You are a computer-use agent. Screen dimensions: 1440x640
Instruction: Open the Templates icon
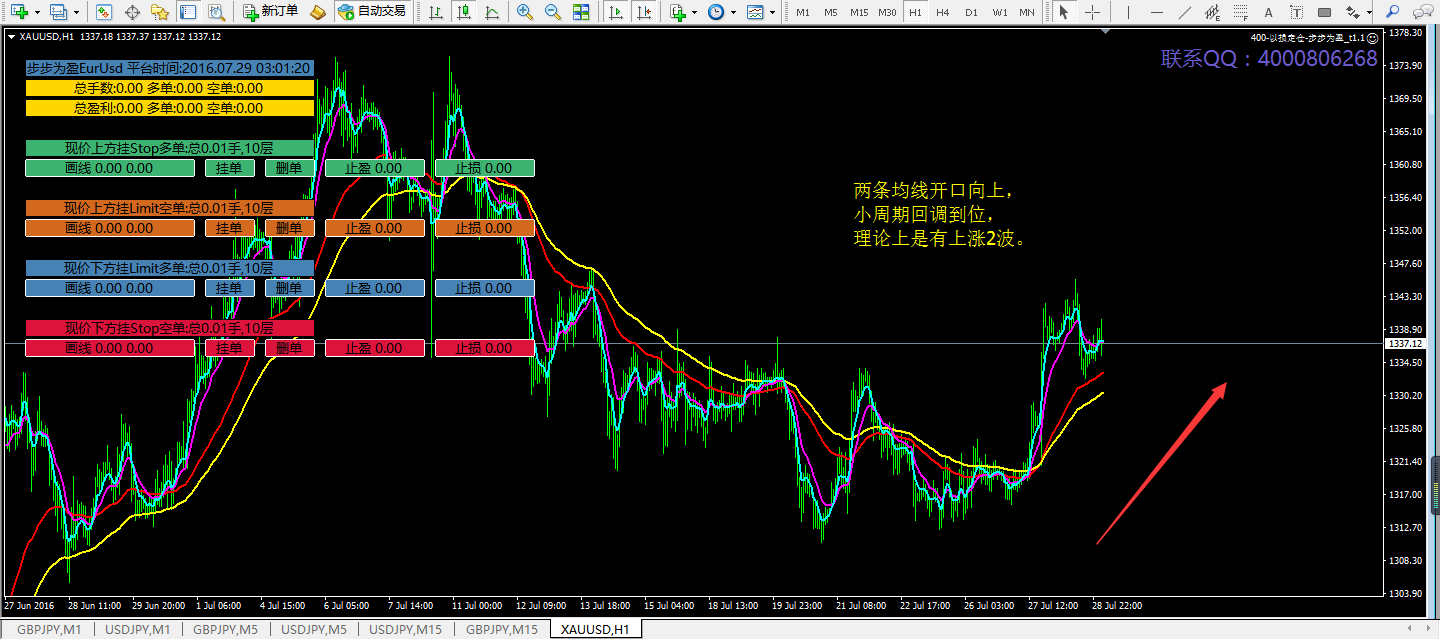click(755, 12)
